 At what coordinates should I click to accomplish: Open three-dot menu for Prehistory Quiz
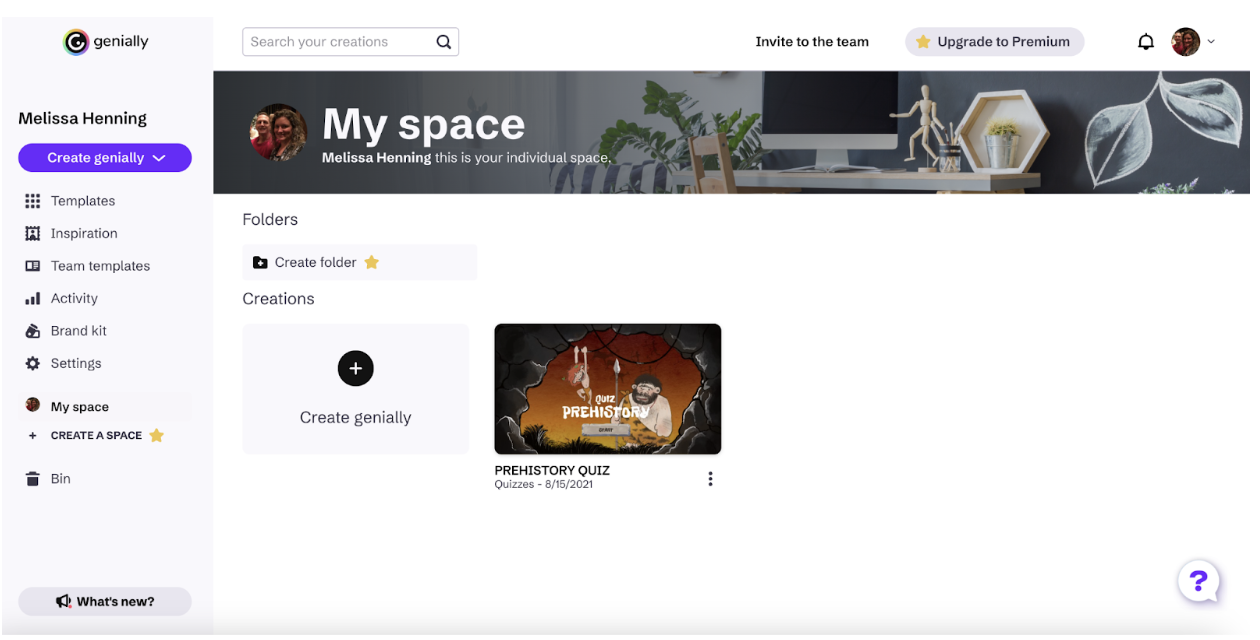tap(710, 479)
